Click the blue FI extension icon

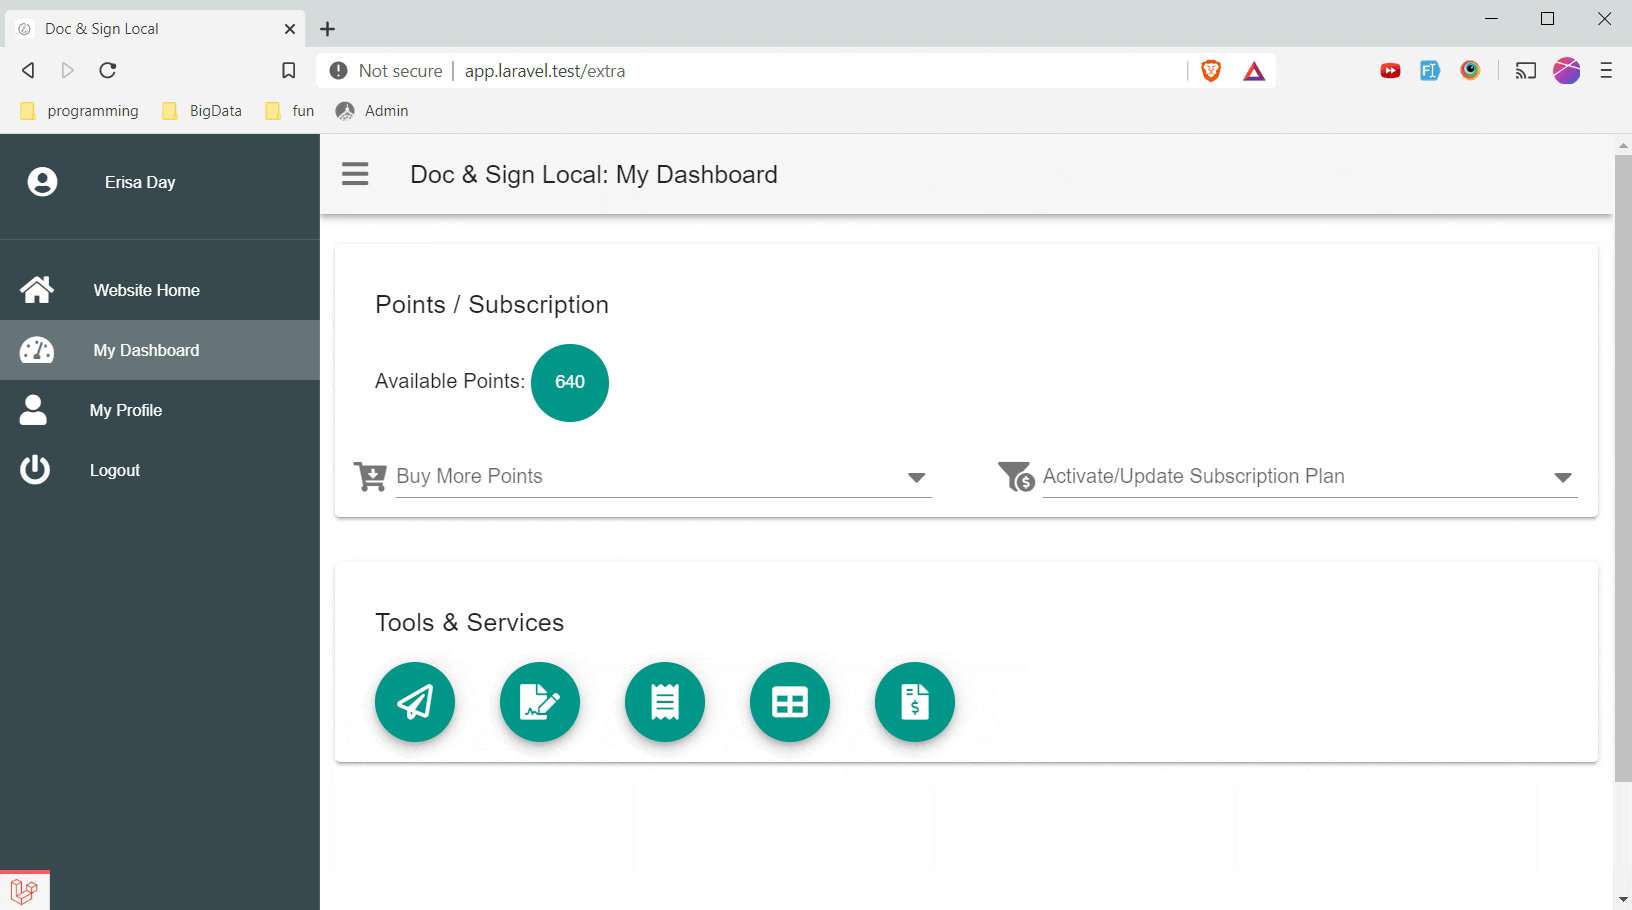[x=1430, y=71]
